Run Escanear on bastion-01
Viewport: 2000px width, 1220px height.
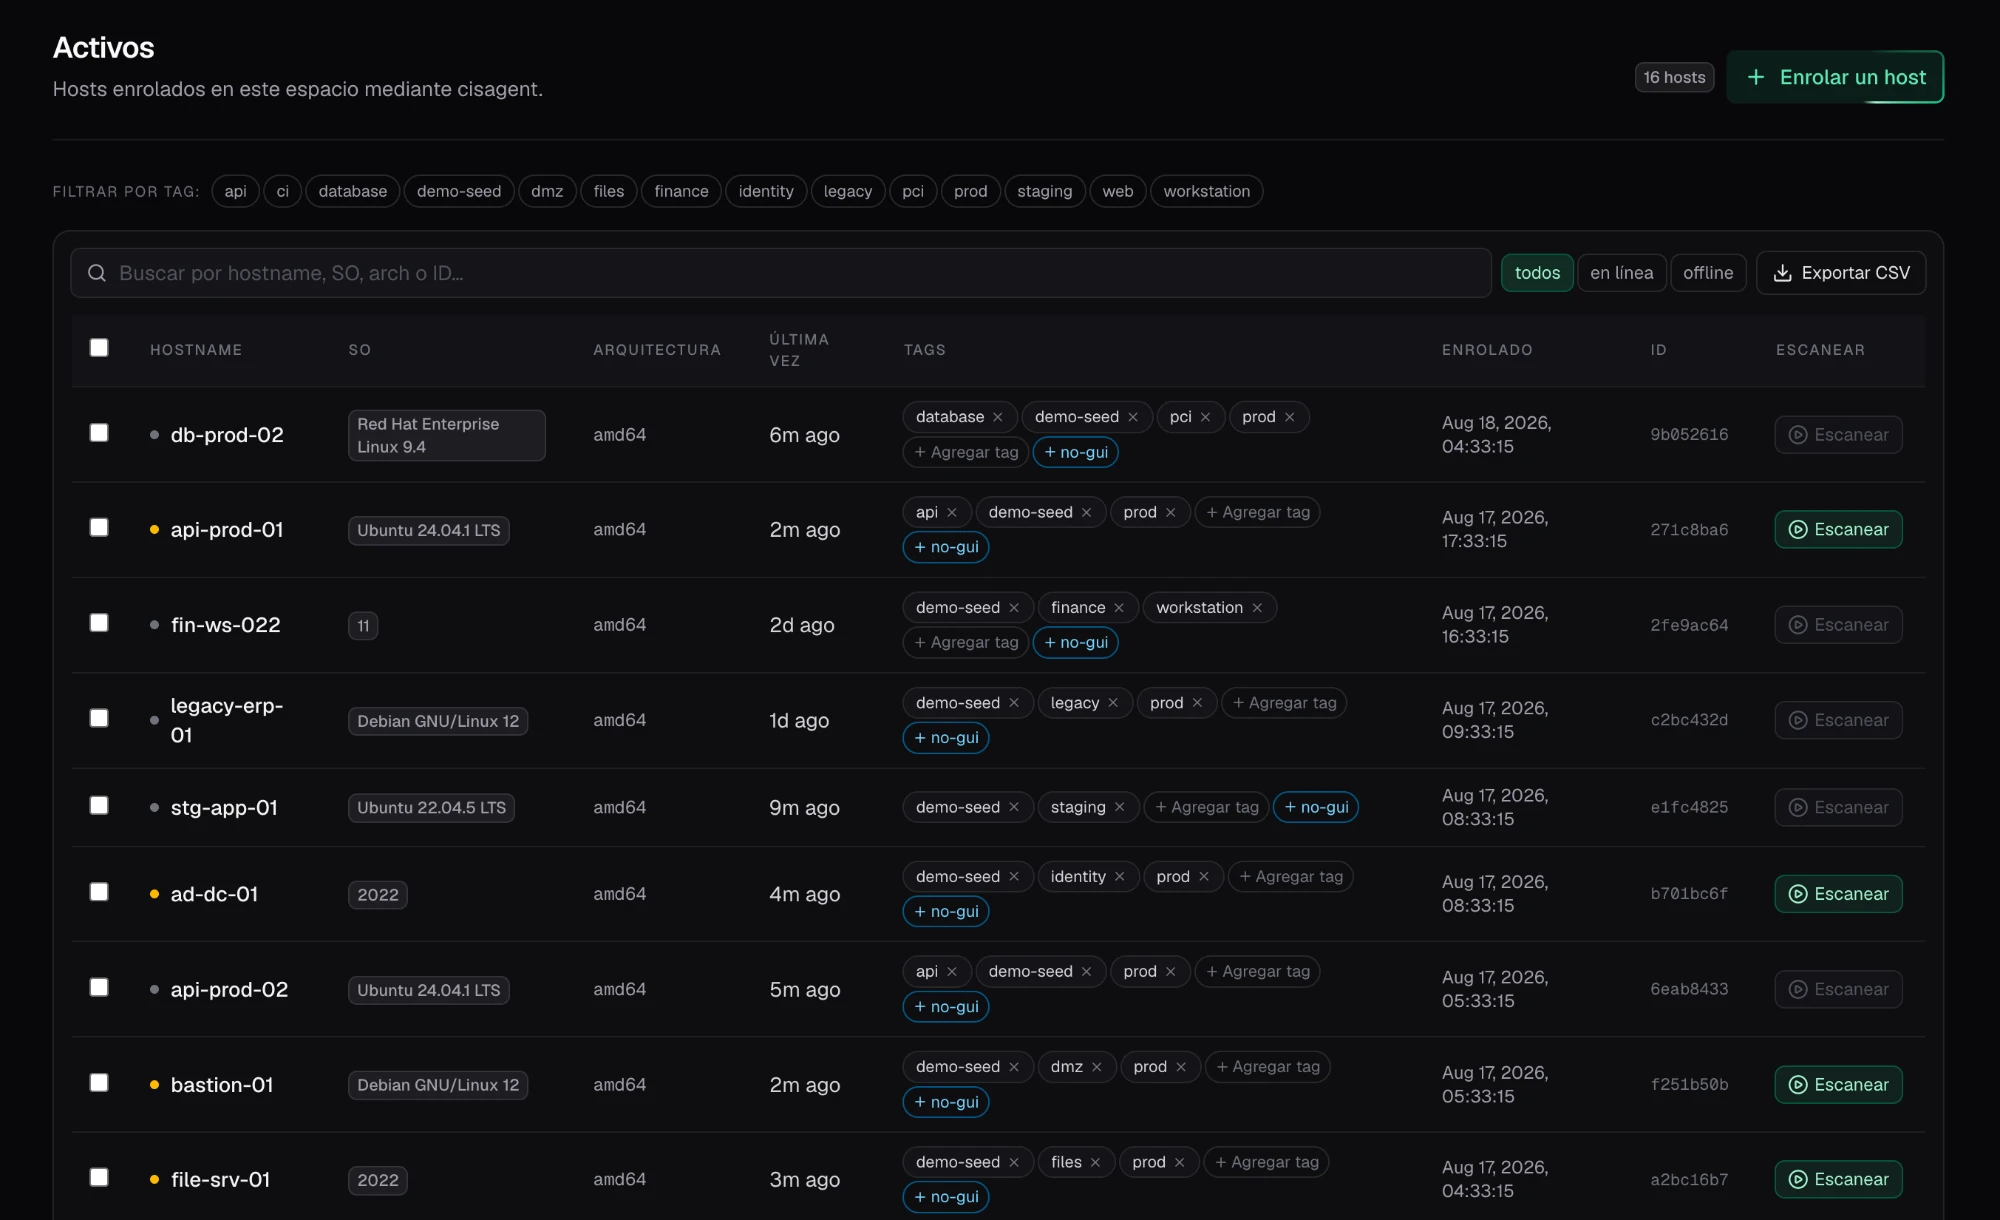[x=1838, y=1085]
